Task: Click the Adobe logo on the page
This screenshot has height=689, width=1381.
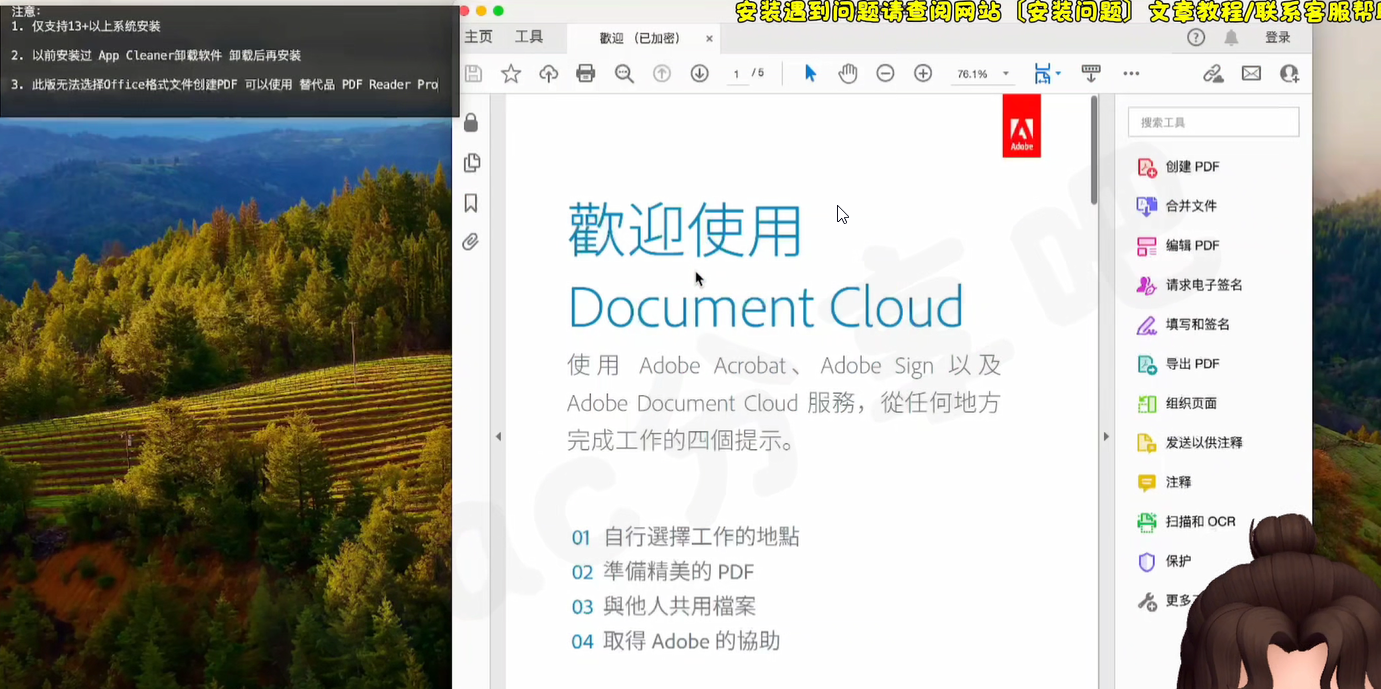Action: coord(1021,126)
